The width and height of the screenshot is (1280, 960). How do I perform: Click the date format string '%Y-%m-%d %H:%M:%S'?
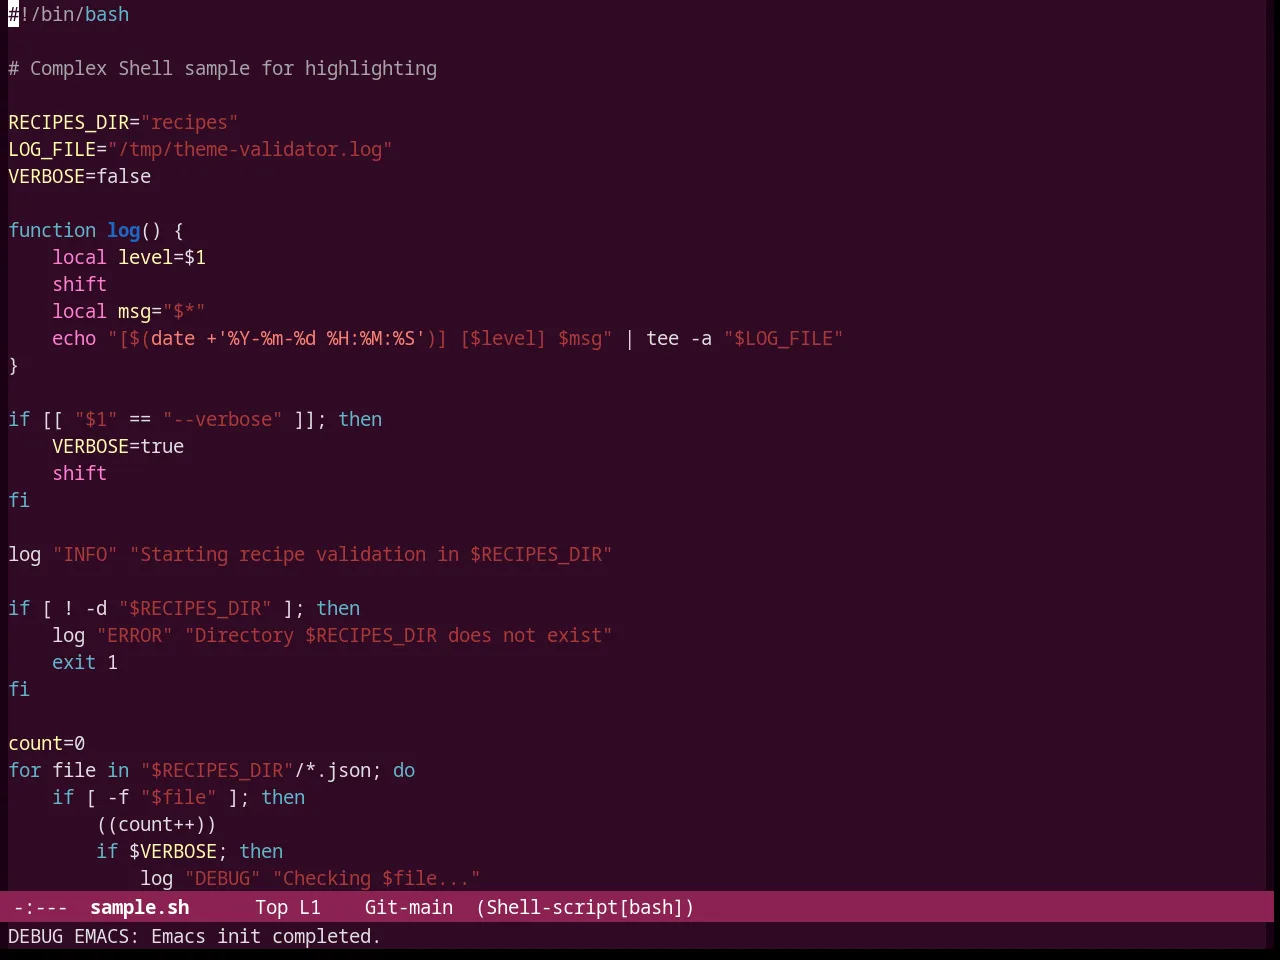point(321,338)
